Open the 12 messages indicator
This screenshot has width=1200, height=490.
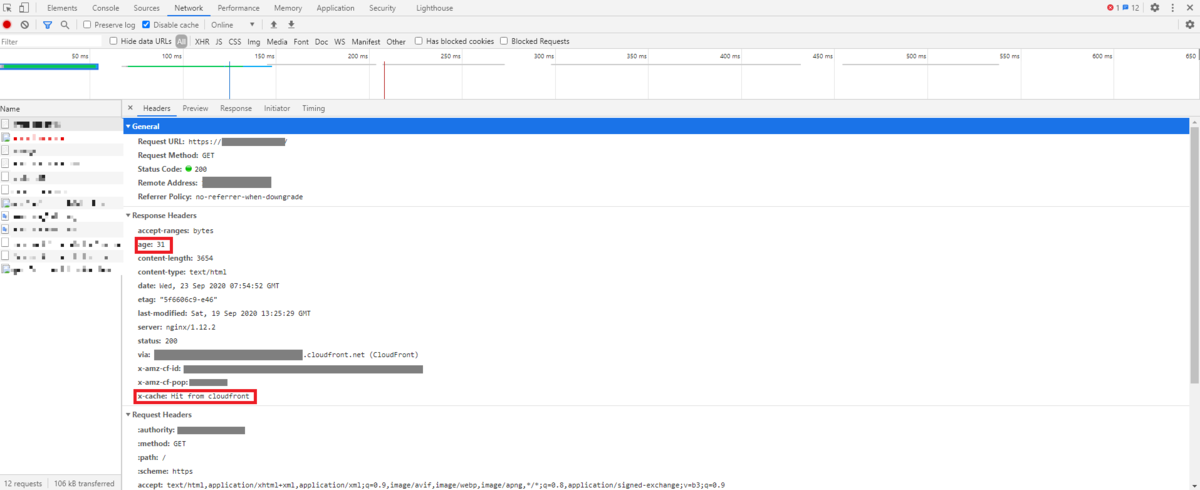(1130, 8)
